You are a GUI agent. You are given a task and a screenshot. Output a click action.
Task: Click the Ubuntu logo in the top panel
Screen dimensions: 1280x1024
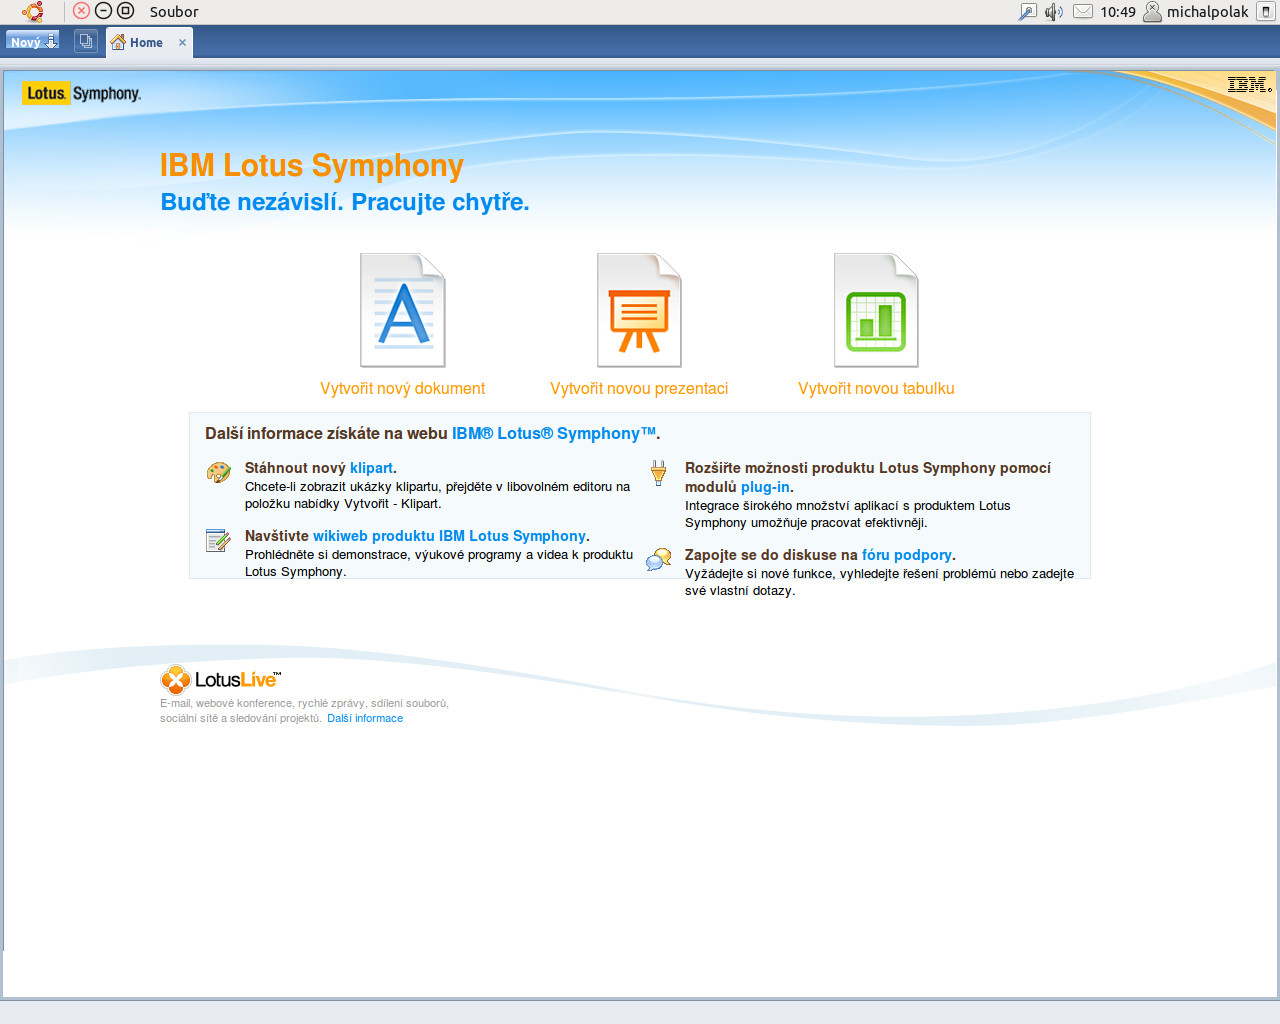pyautogui.click(x=33, y=12)
